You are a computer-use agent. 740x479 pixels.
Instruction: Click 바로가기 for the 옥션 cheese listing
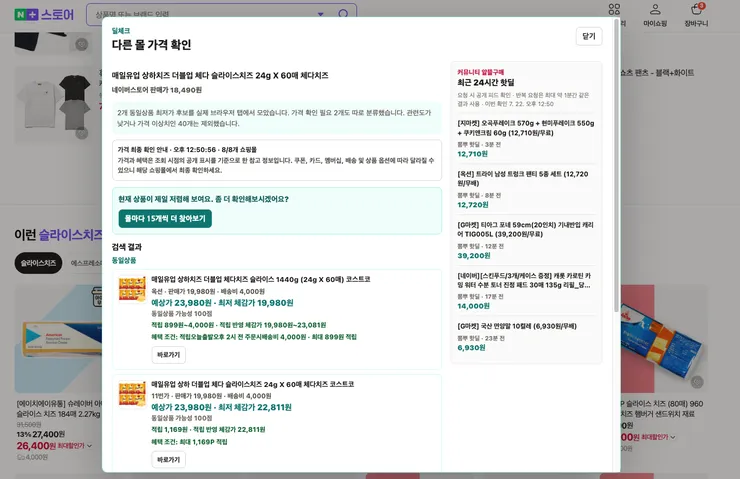click(168, 355)
